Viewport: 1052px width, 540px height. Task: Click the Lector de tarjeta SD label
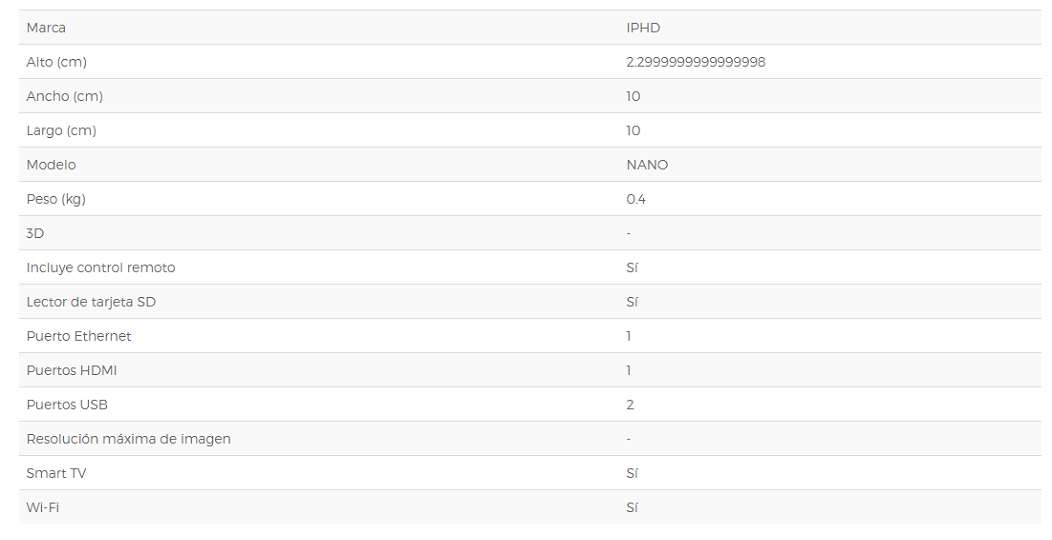91,302
